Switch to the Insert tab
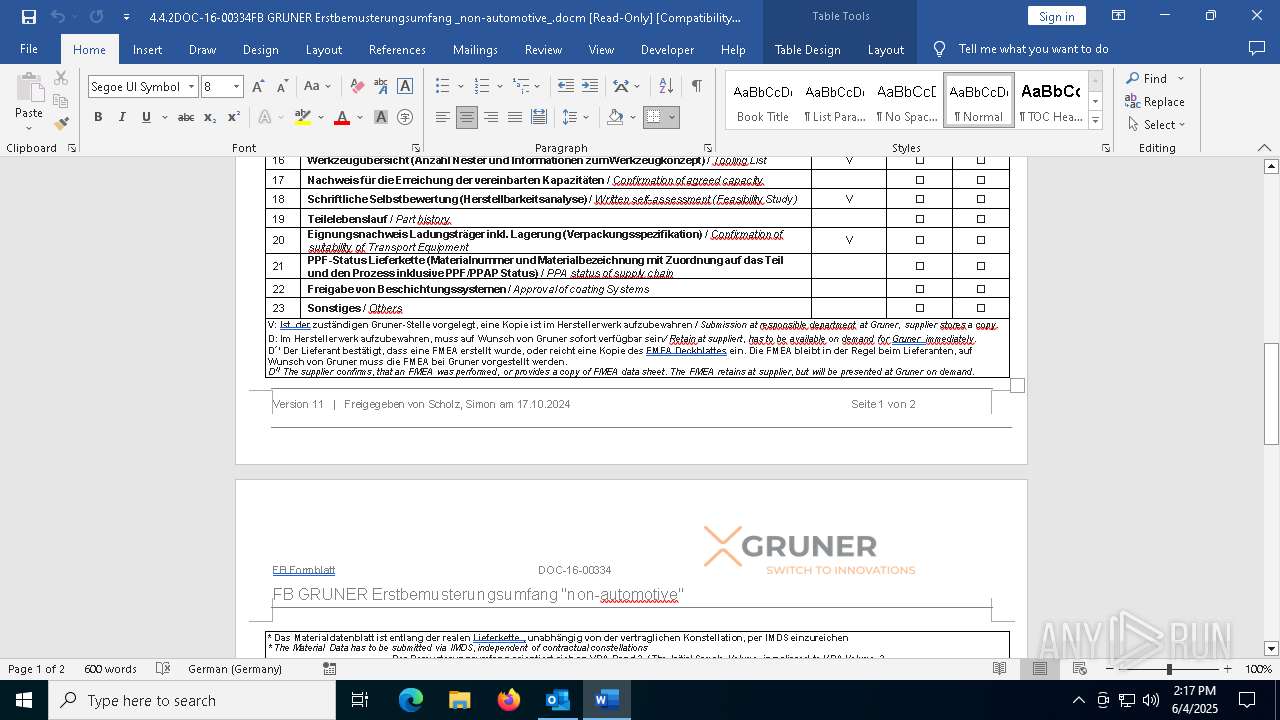This screenshot has width=1280, height=720. (147, 49)
